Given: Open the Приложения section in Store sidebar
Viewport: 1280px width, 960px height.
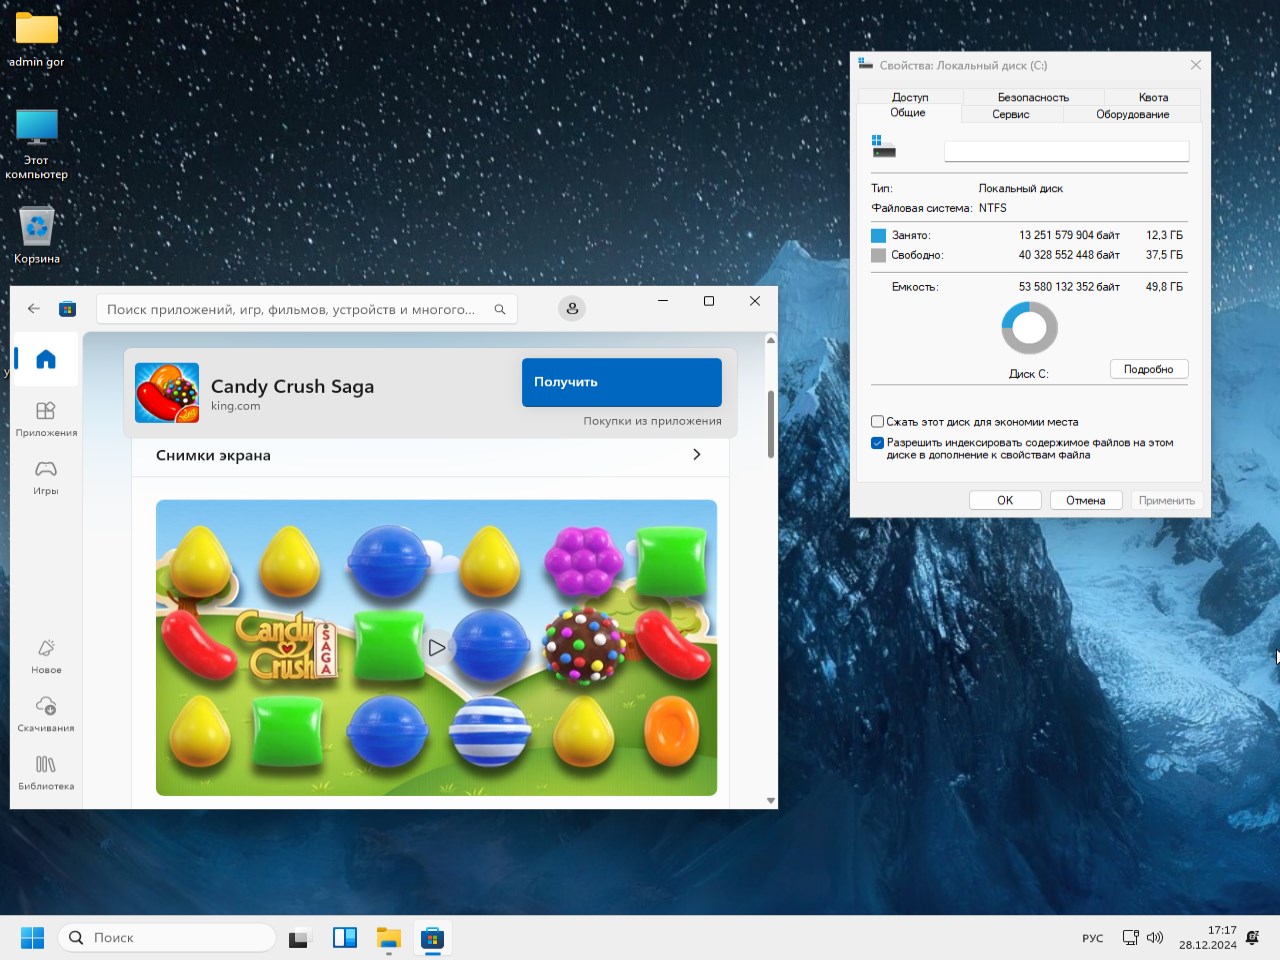Looking at the screenshot, I should [x=46, y=419].
